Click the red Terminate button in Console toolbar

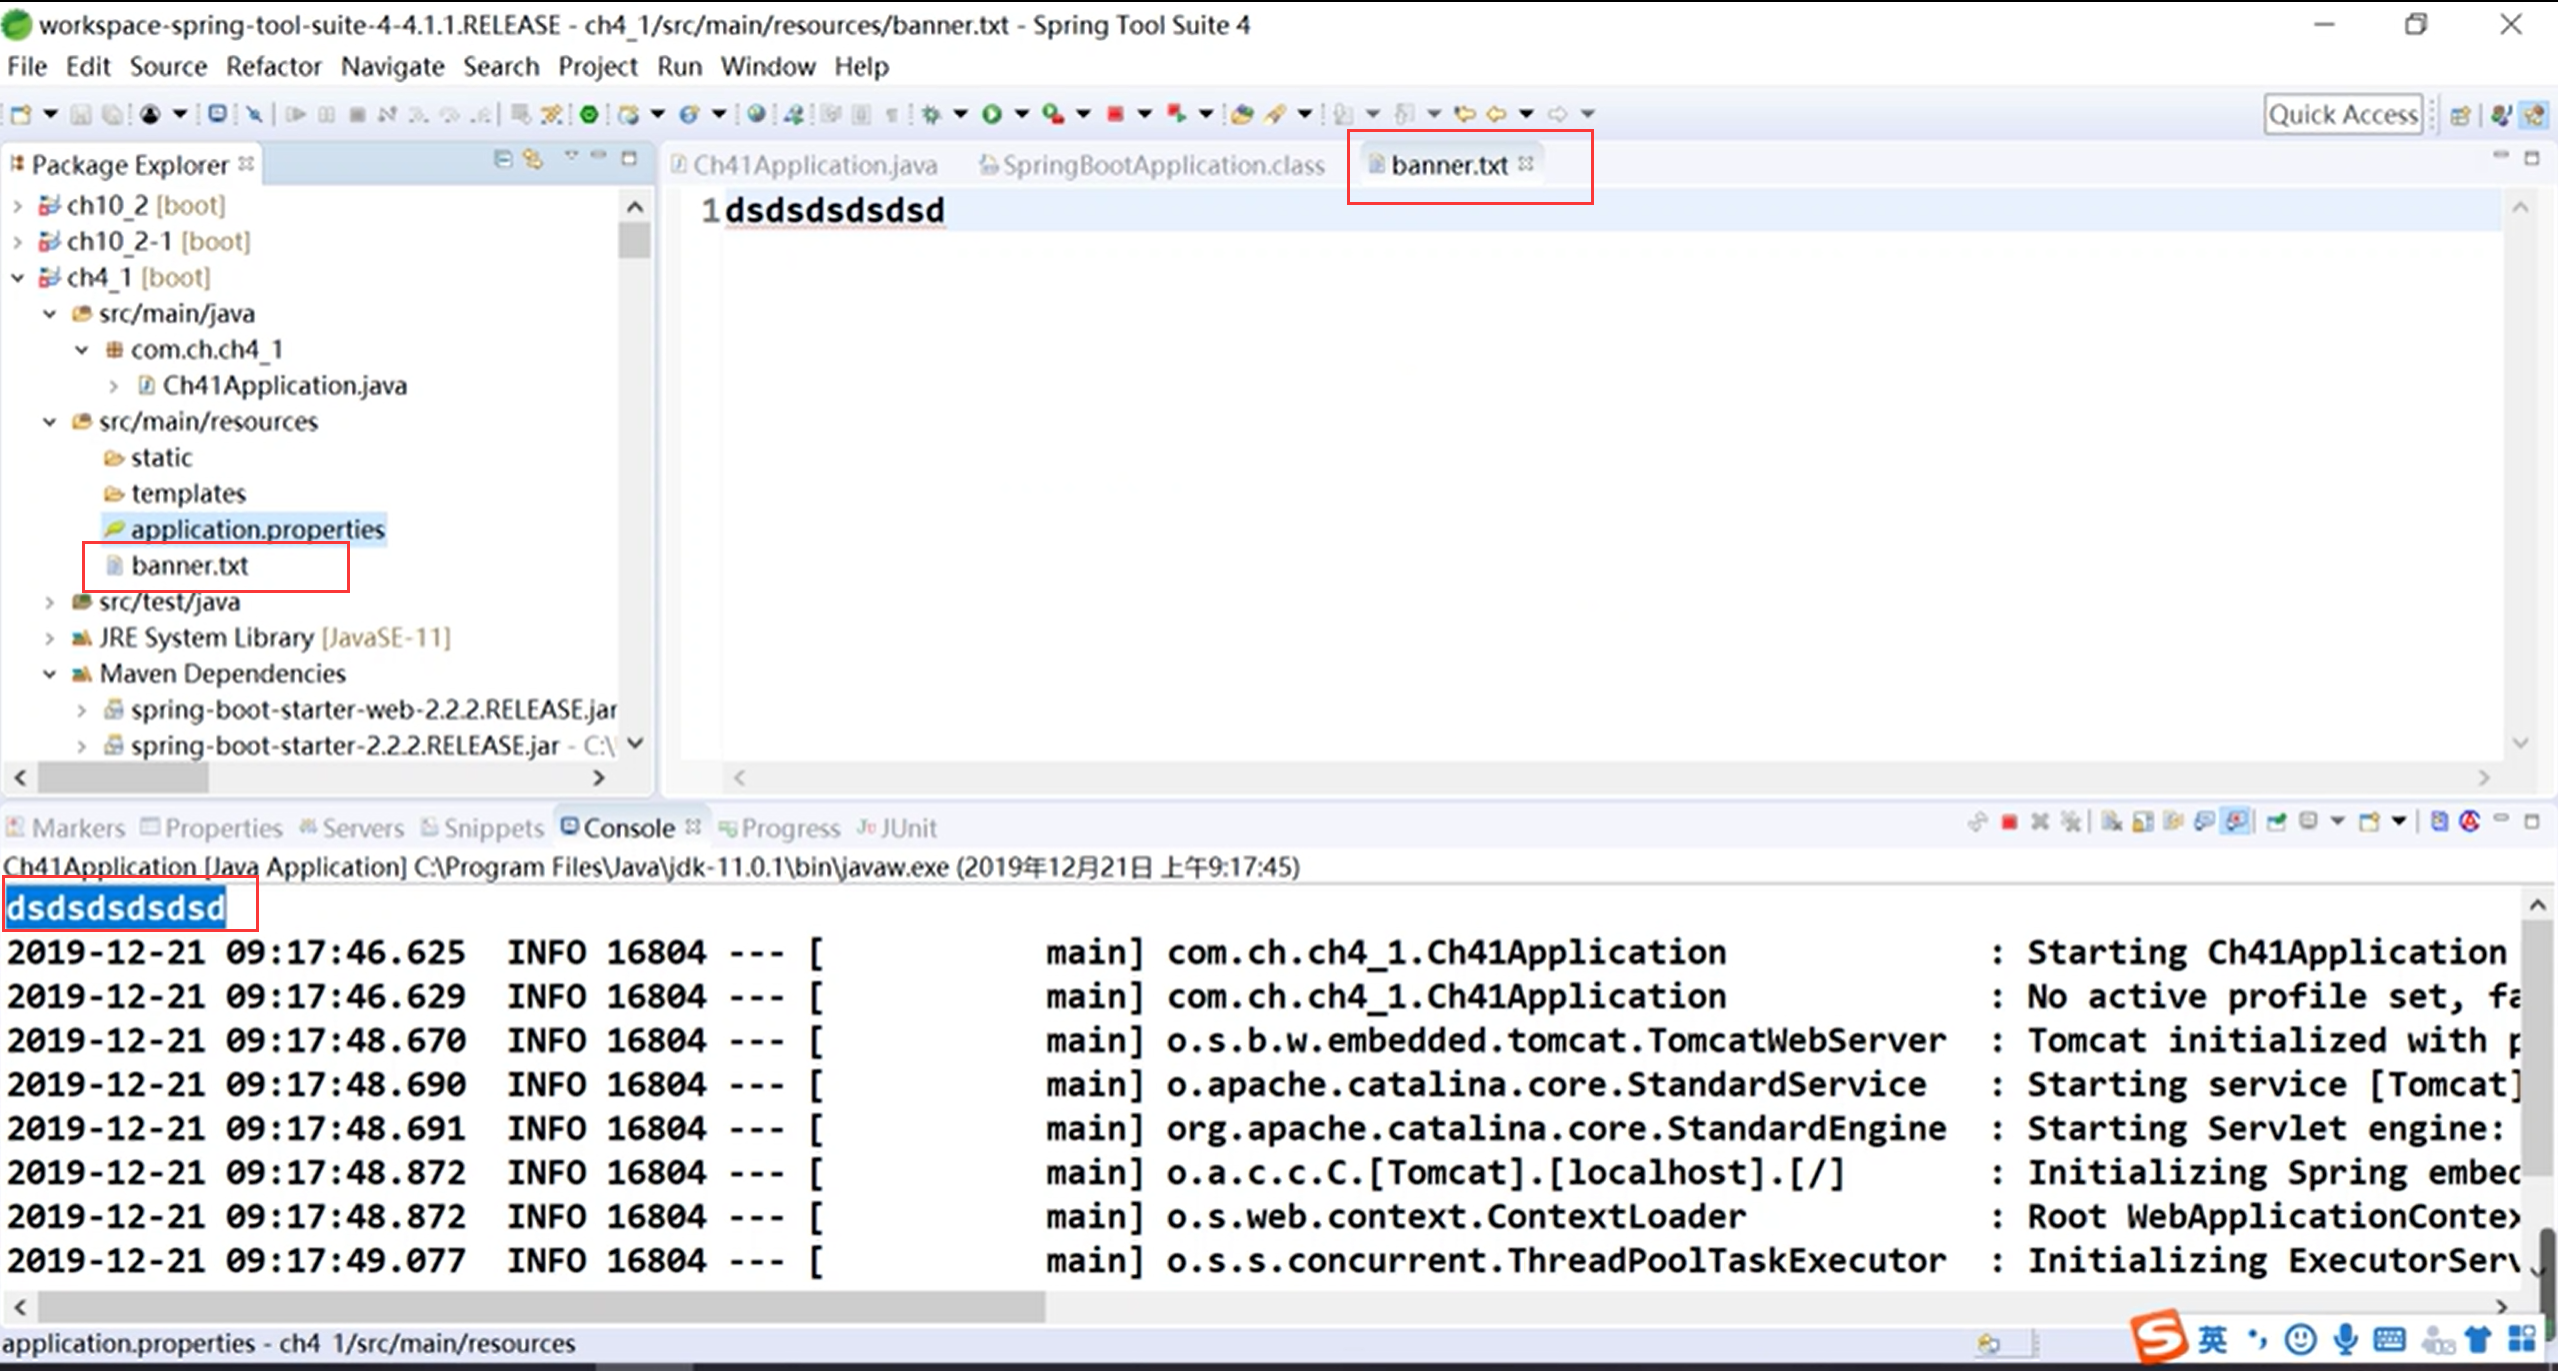pyautogui.click(x=2009, y=822)
